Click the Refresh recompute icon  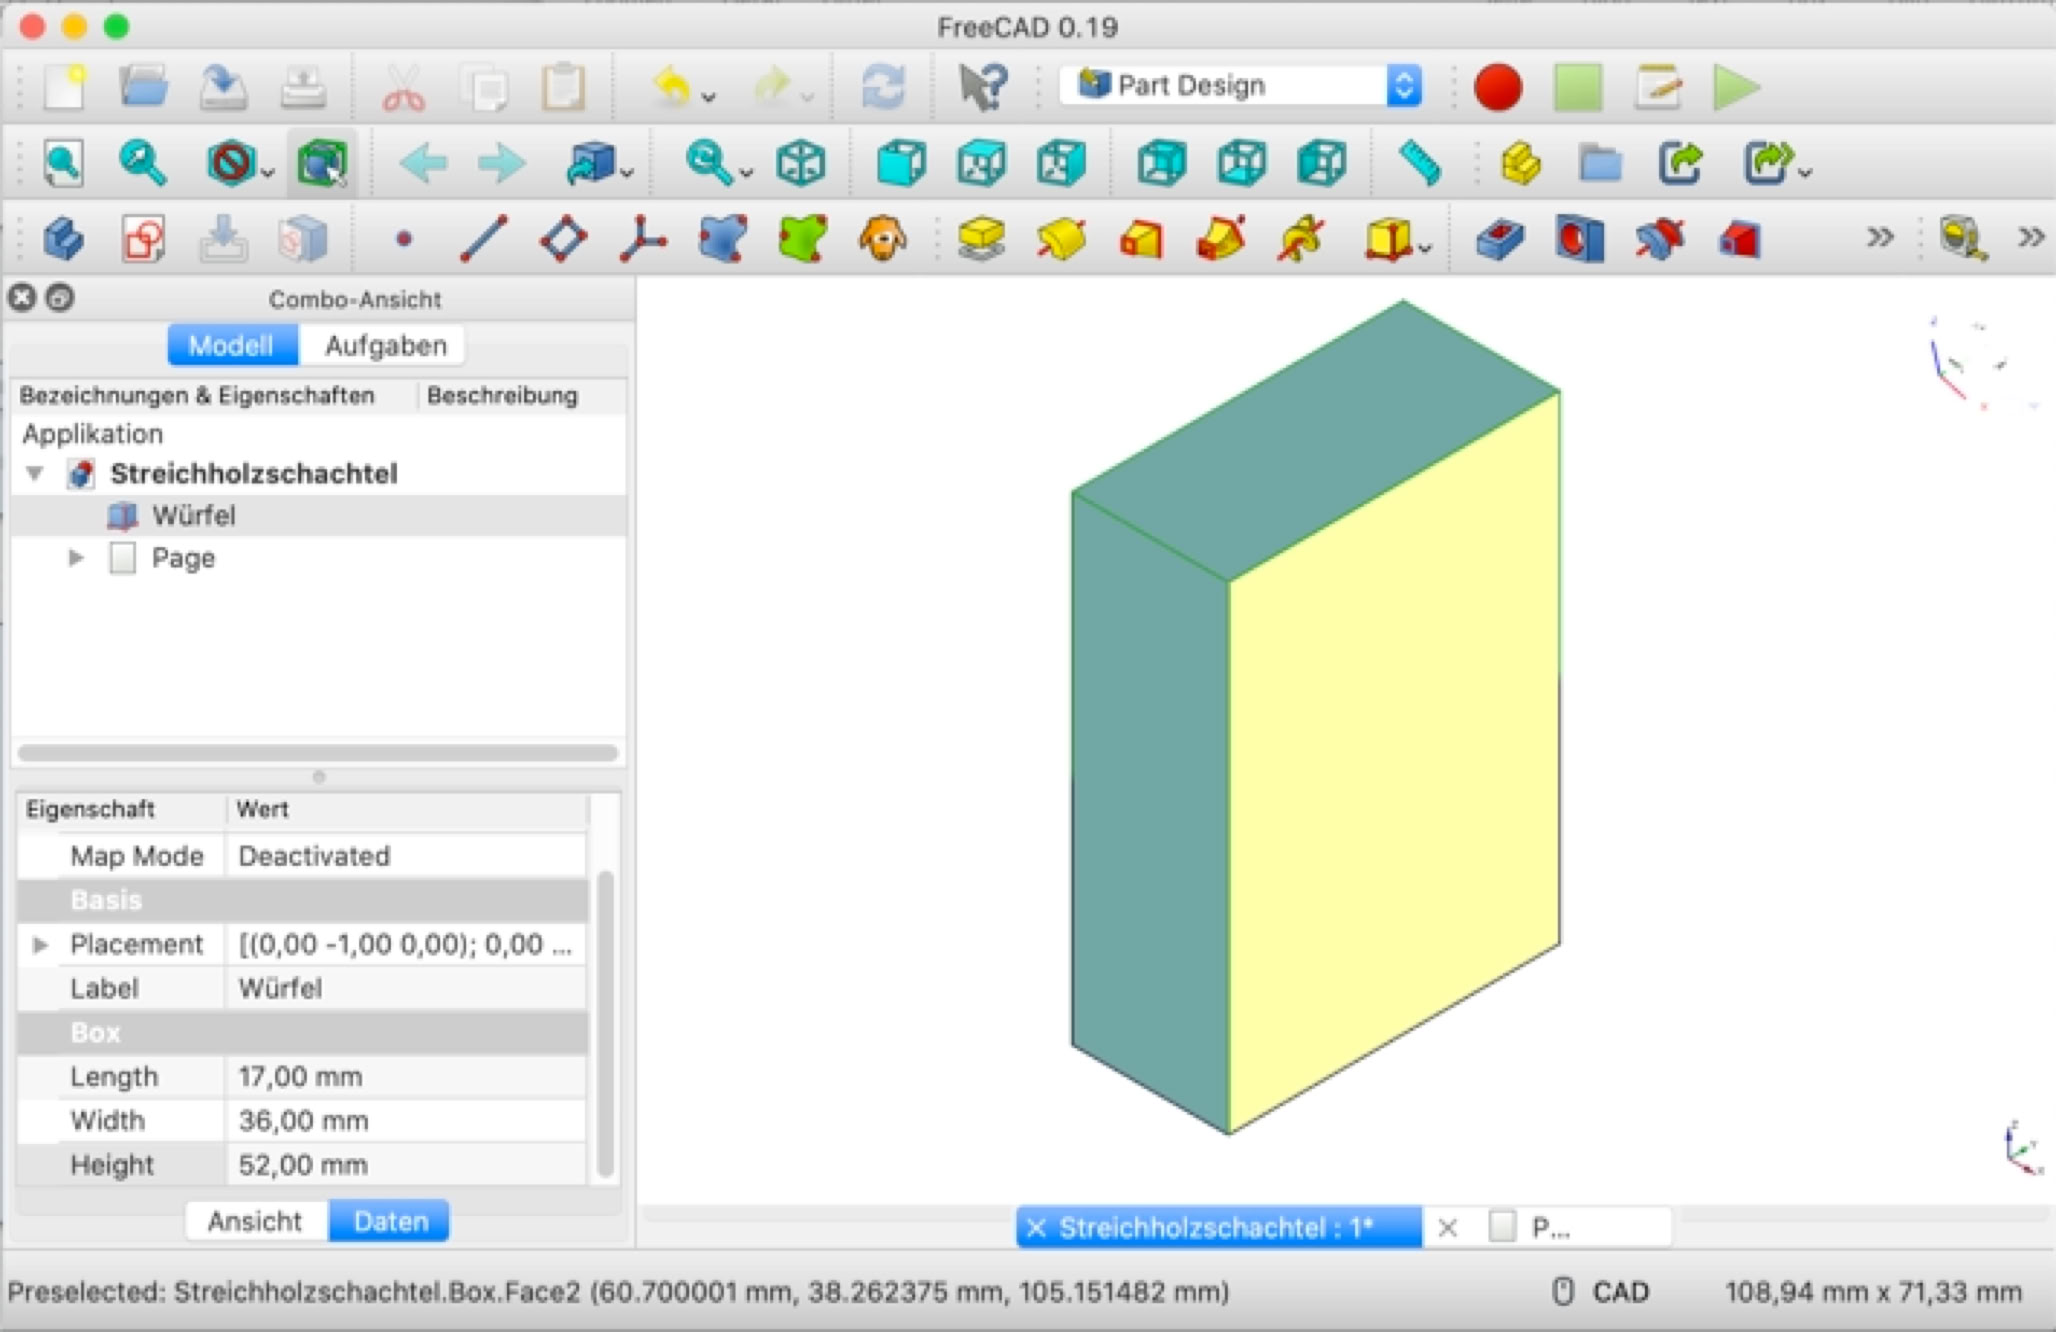[884, 87]
